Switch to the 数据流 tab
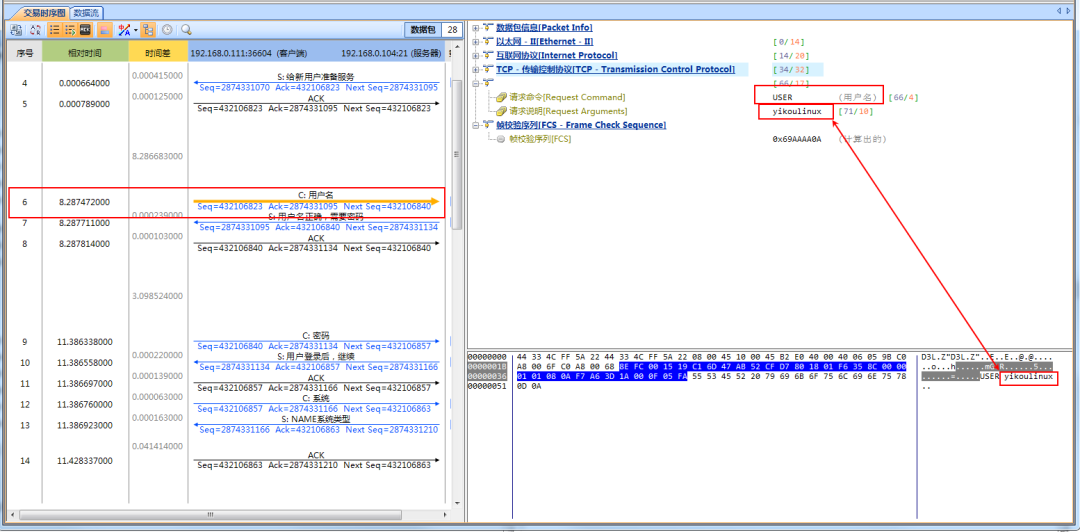This screenshot has width=1080, height=532. (x=86, y=12)
